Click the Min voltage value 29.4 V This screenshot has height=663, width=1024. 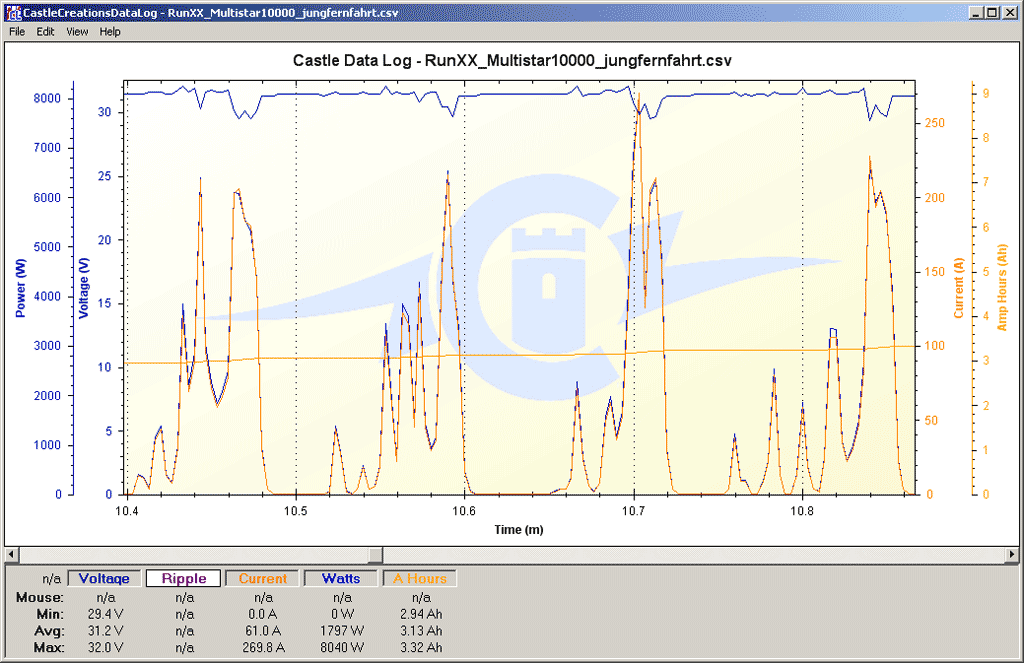106,614
